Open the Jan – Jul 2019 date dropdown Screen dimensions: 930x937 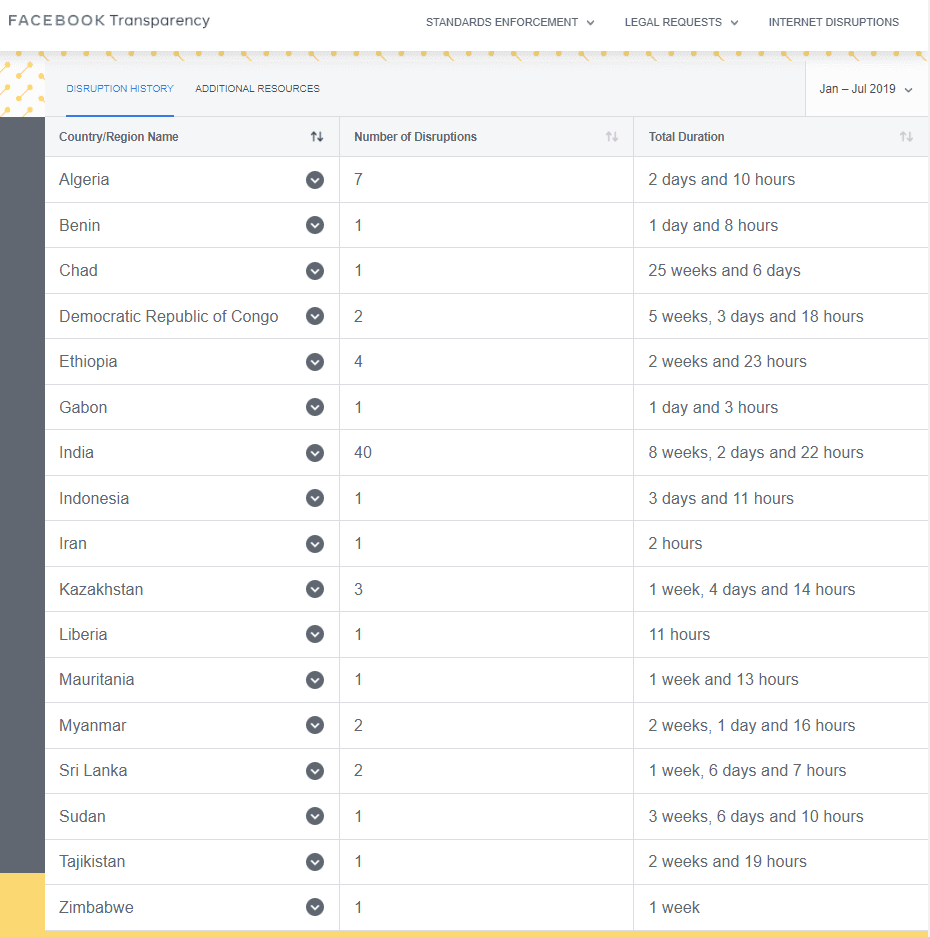click(865, 89)
